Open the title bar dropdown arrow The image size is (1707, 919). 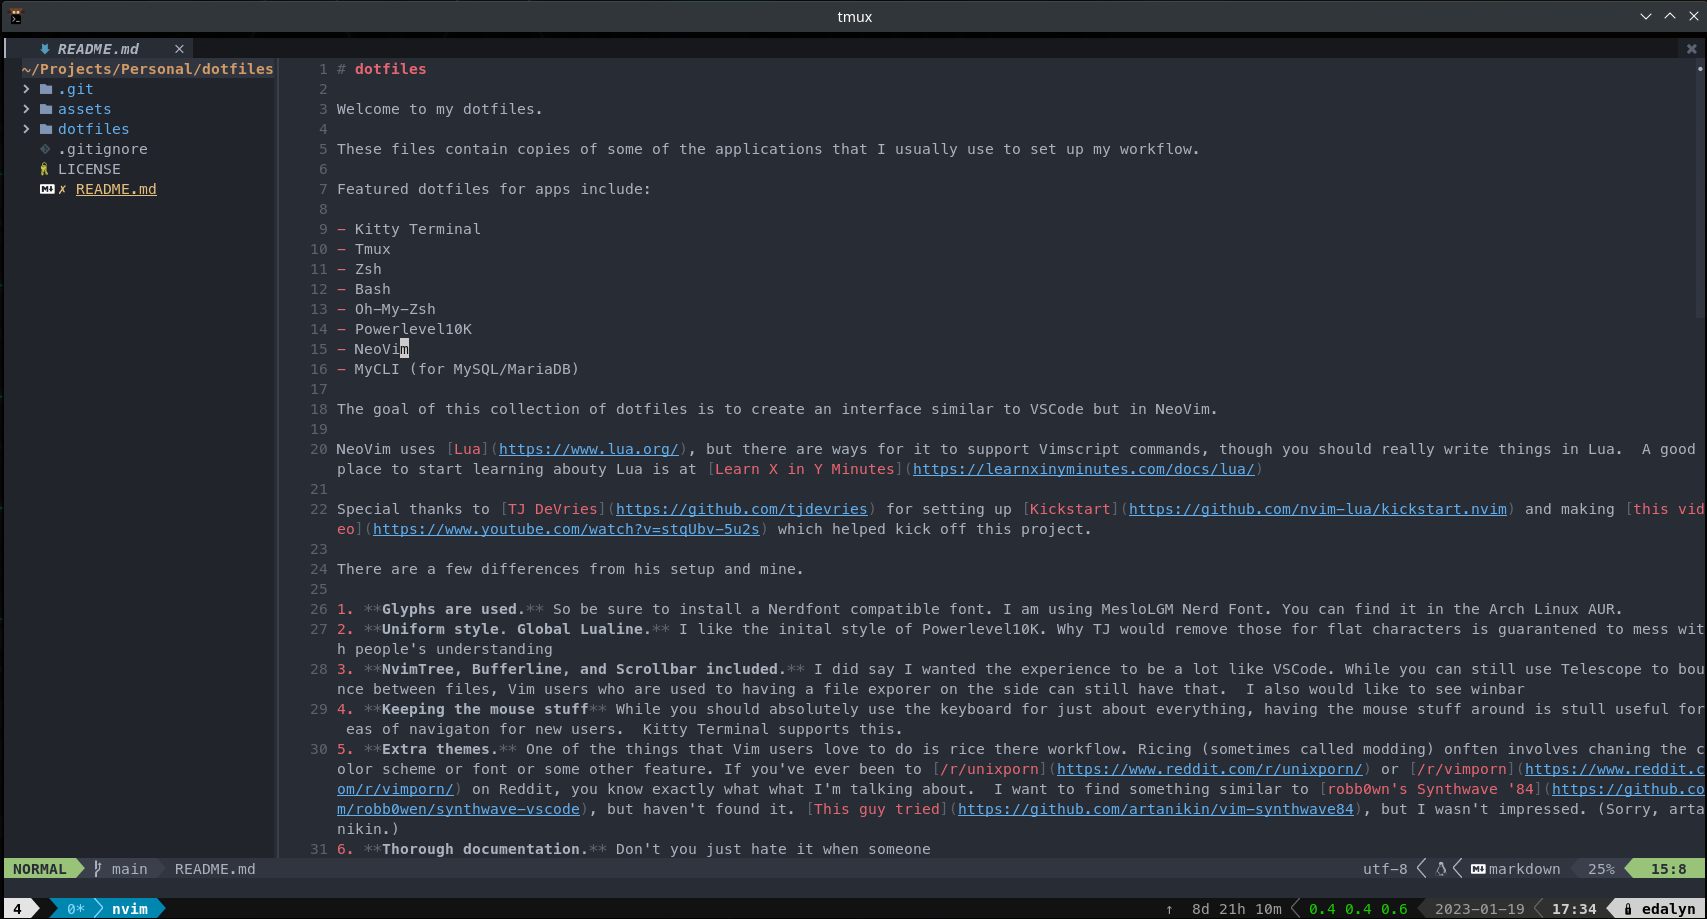point(1645,16)
